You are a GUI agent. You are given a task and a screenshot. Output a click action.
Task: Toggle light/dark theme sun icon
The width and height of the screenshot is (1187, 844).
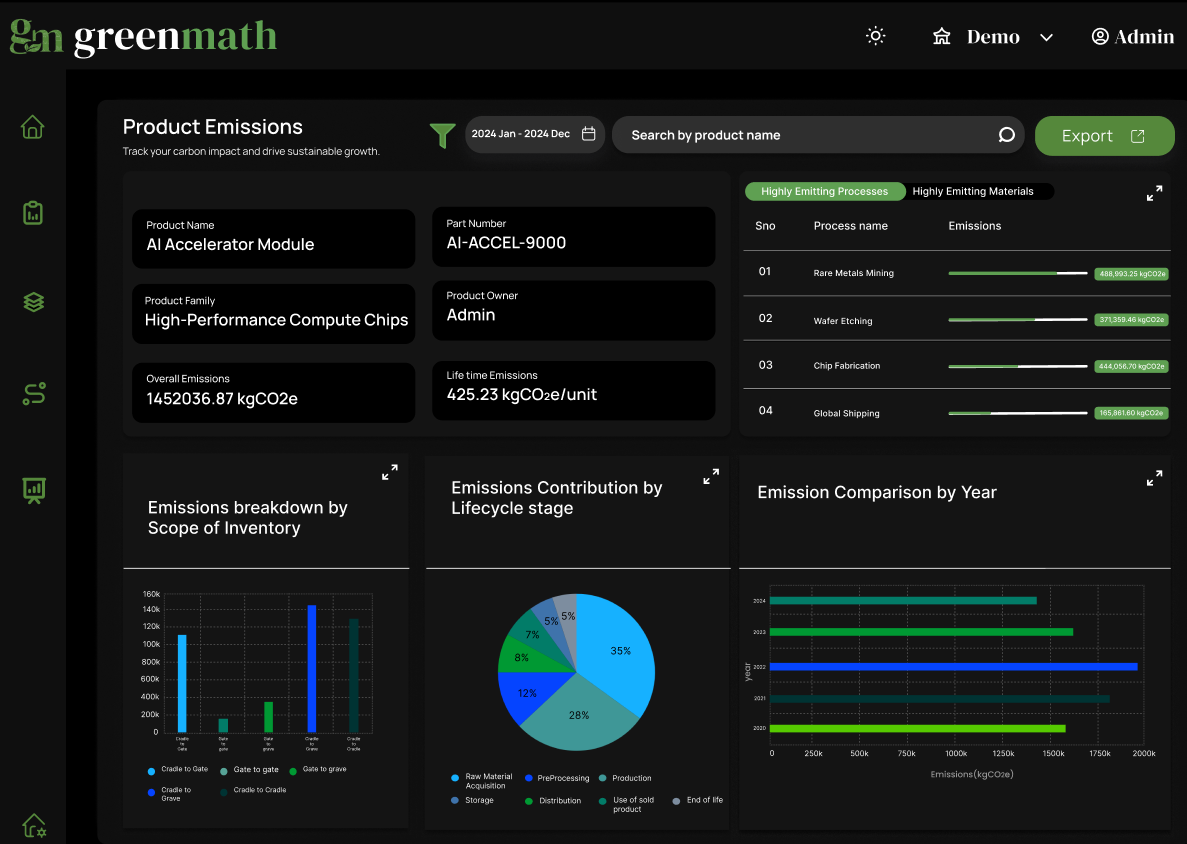[875, 37]
